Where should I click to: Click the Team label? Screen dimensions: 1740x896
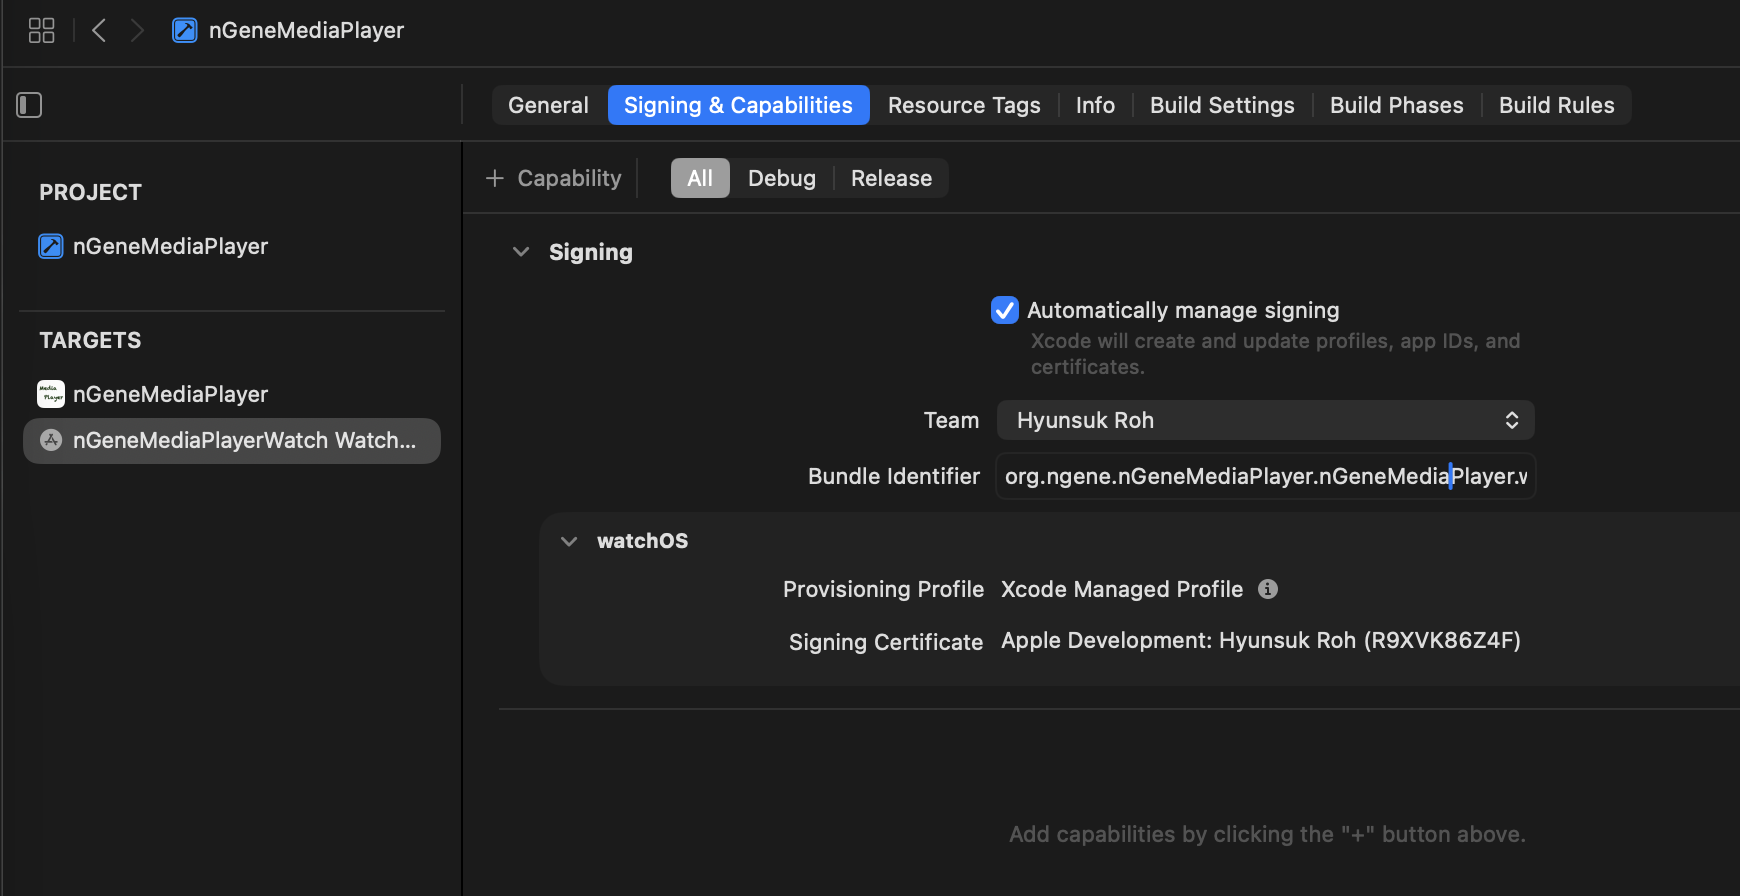pos(951,420)
